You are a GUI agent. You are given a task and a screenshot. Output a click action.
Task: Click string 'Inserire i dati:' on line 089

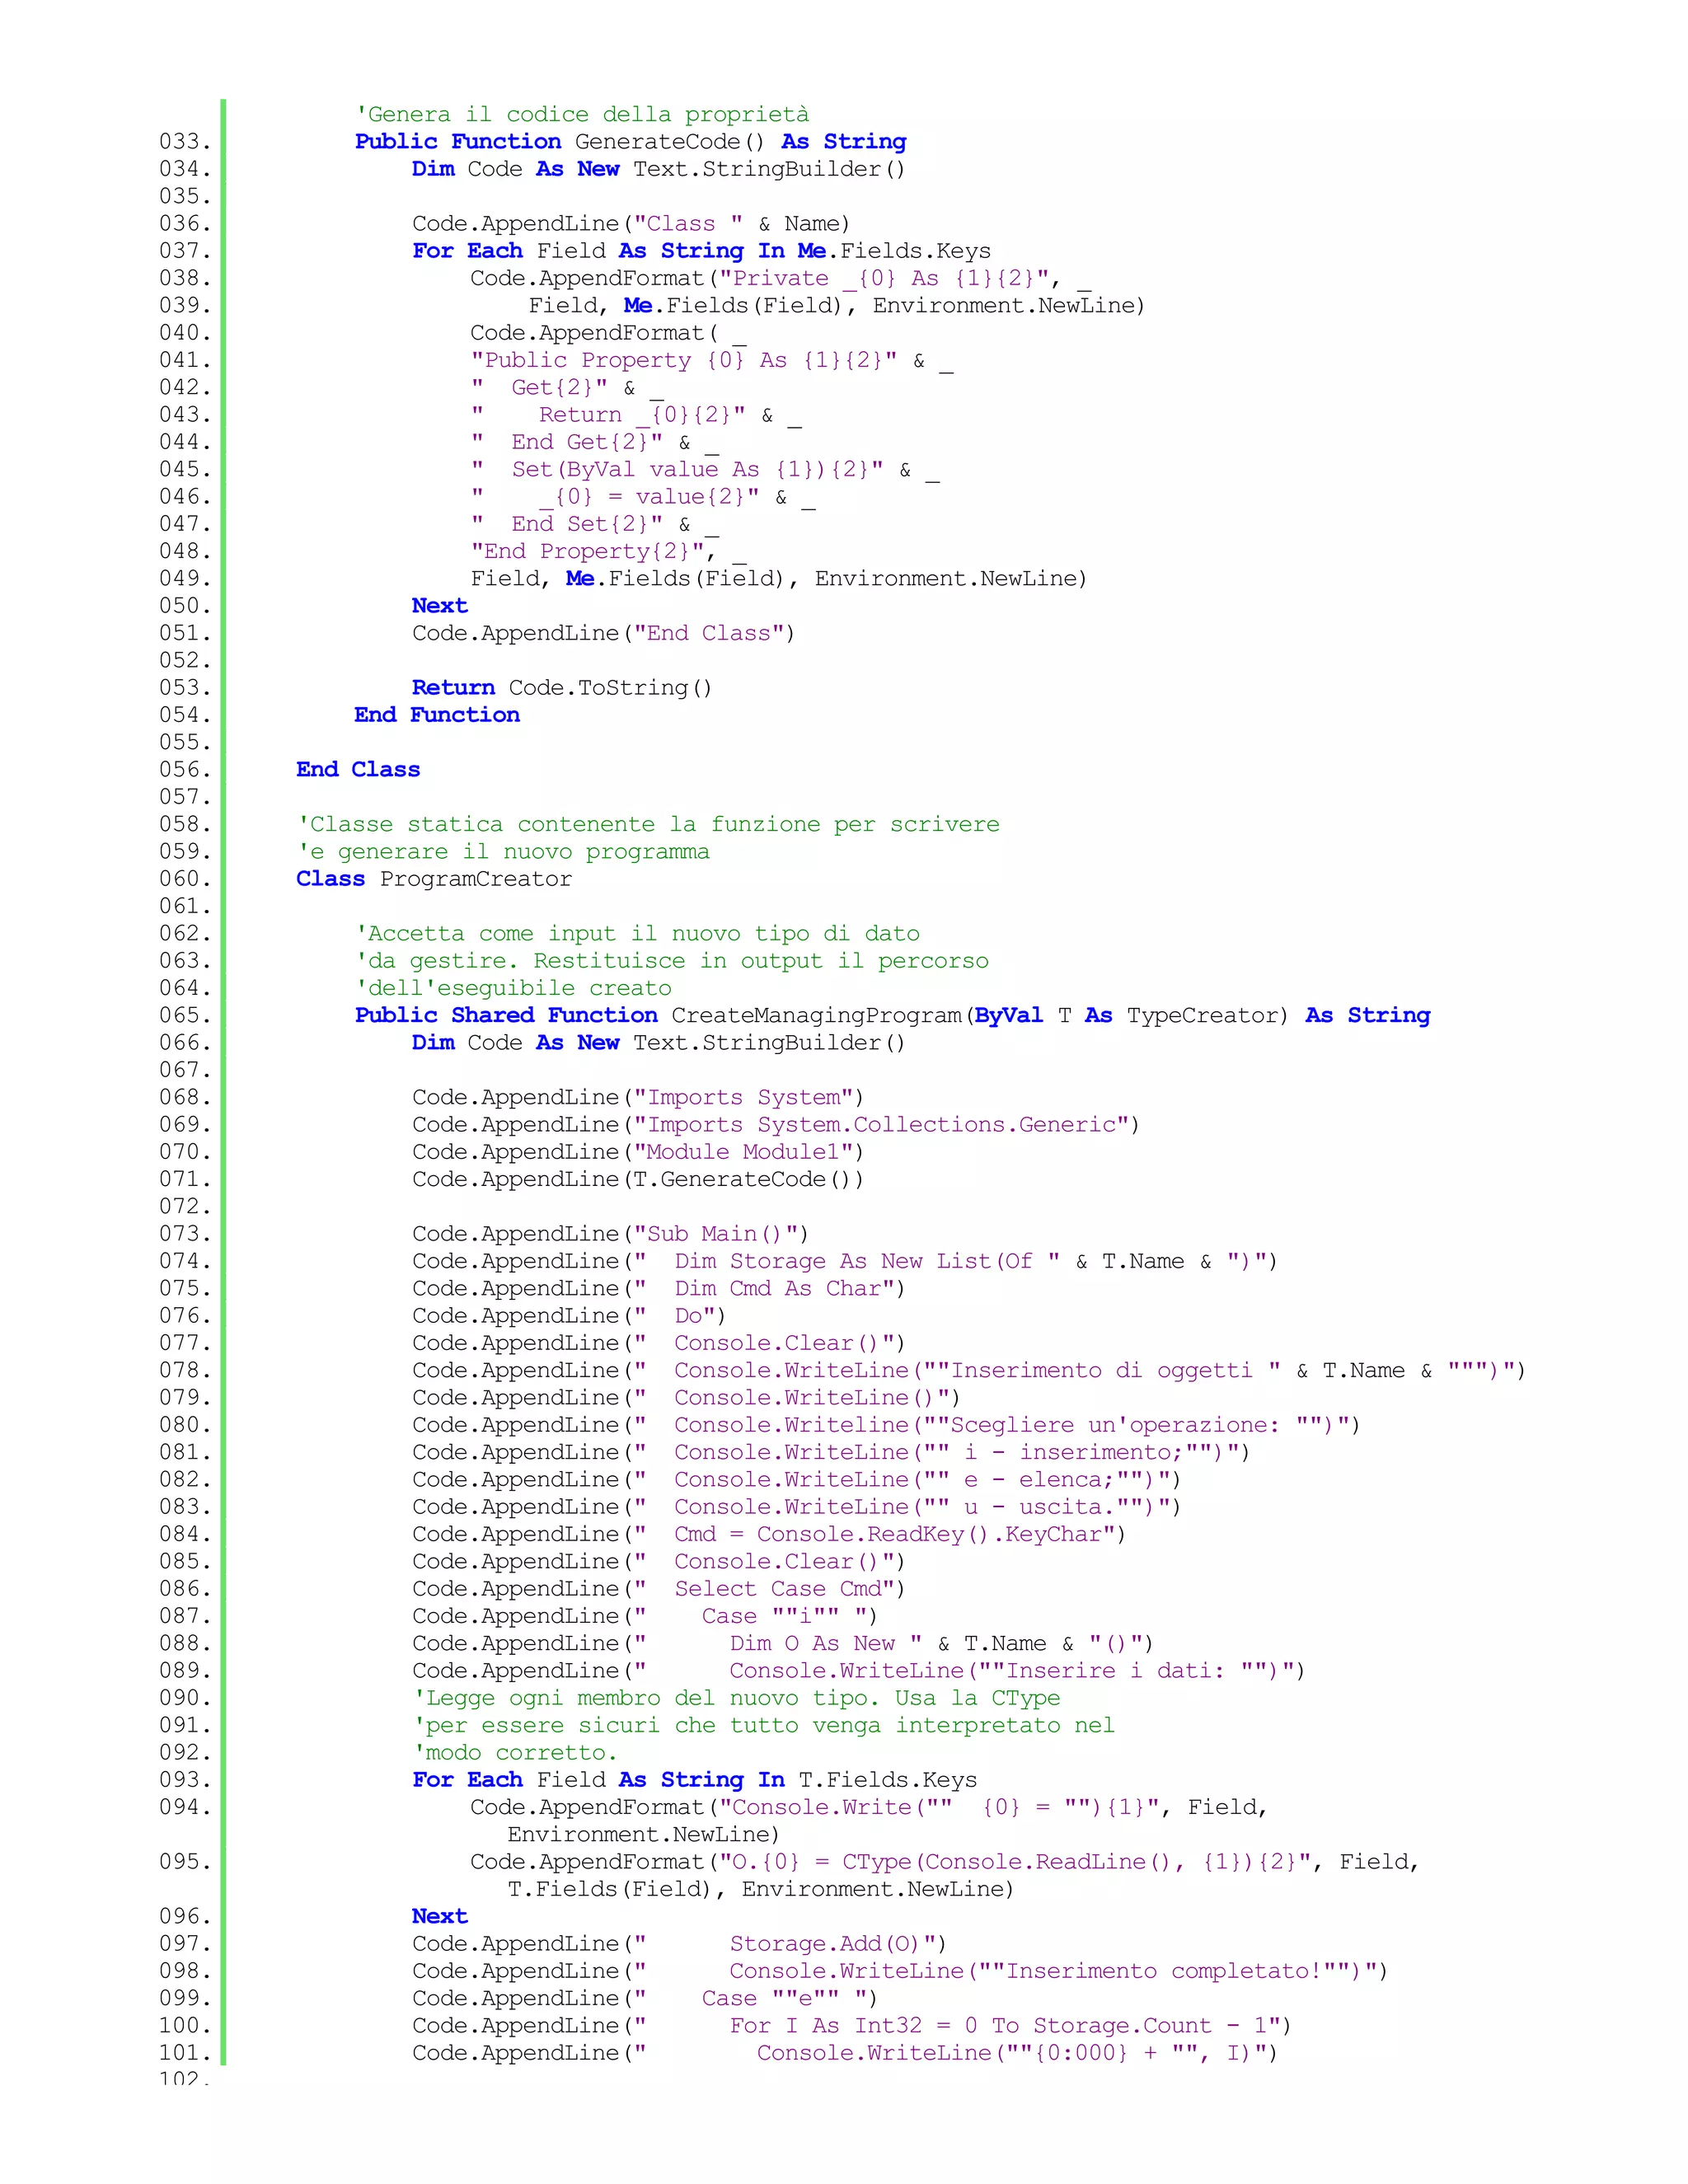1115,1671
